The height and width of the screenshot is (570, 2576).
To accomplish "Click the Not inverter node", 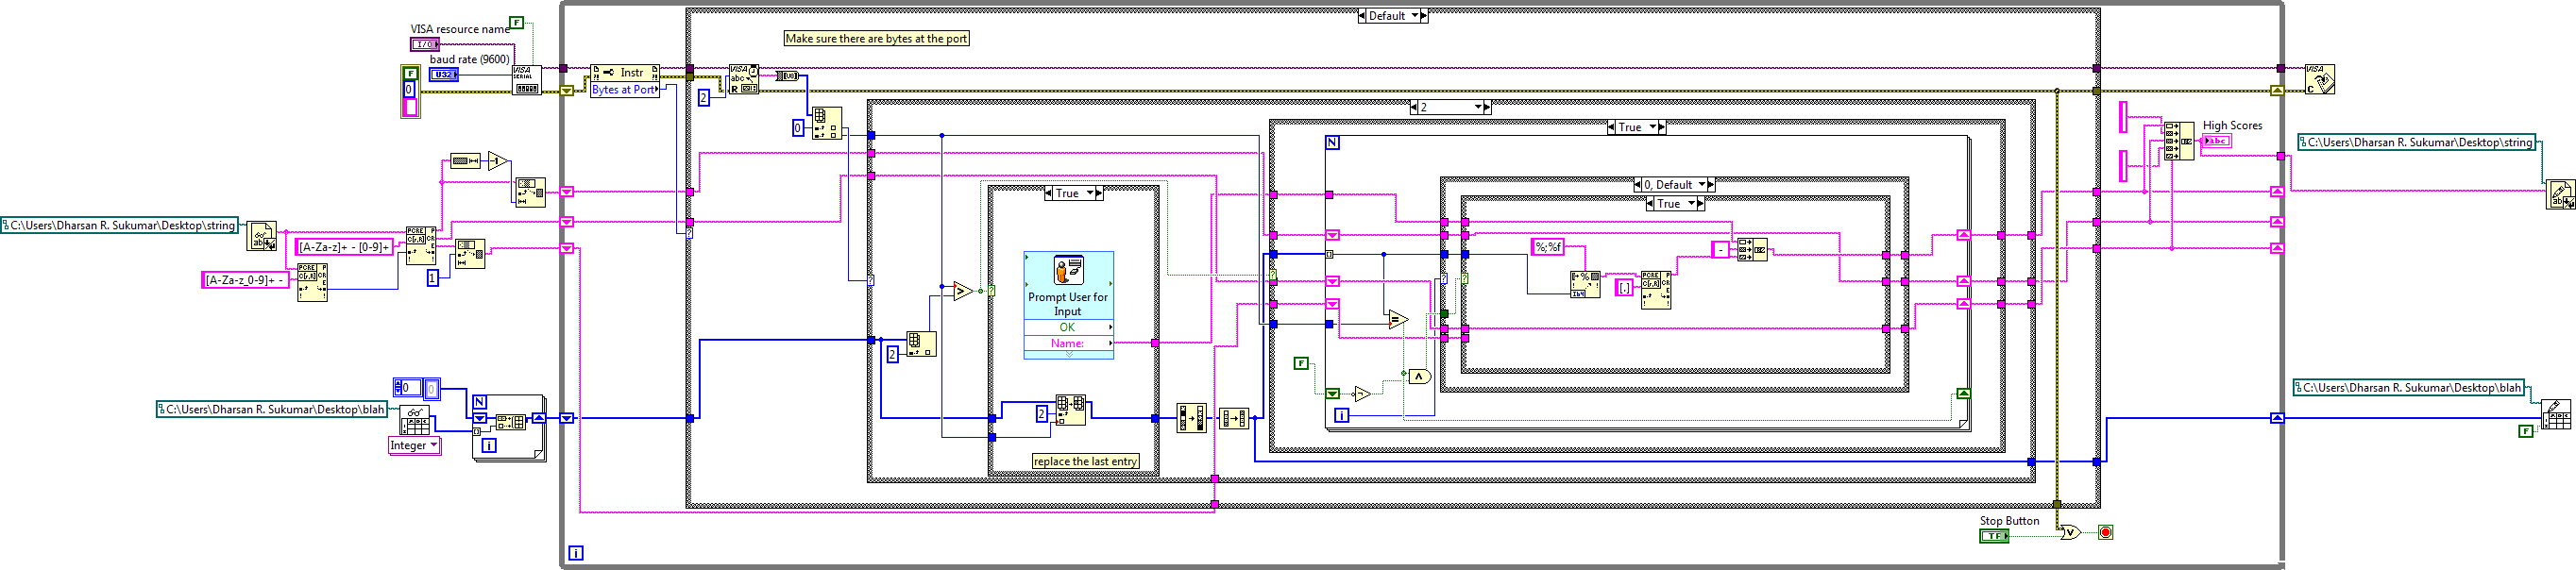I will [1362, 393].
